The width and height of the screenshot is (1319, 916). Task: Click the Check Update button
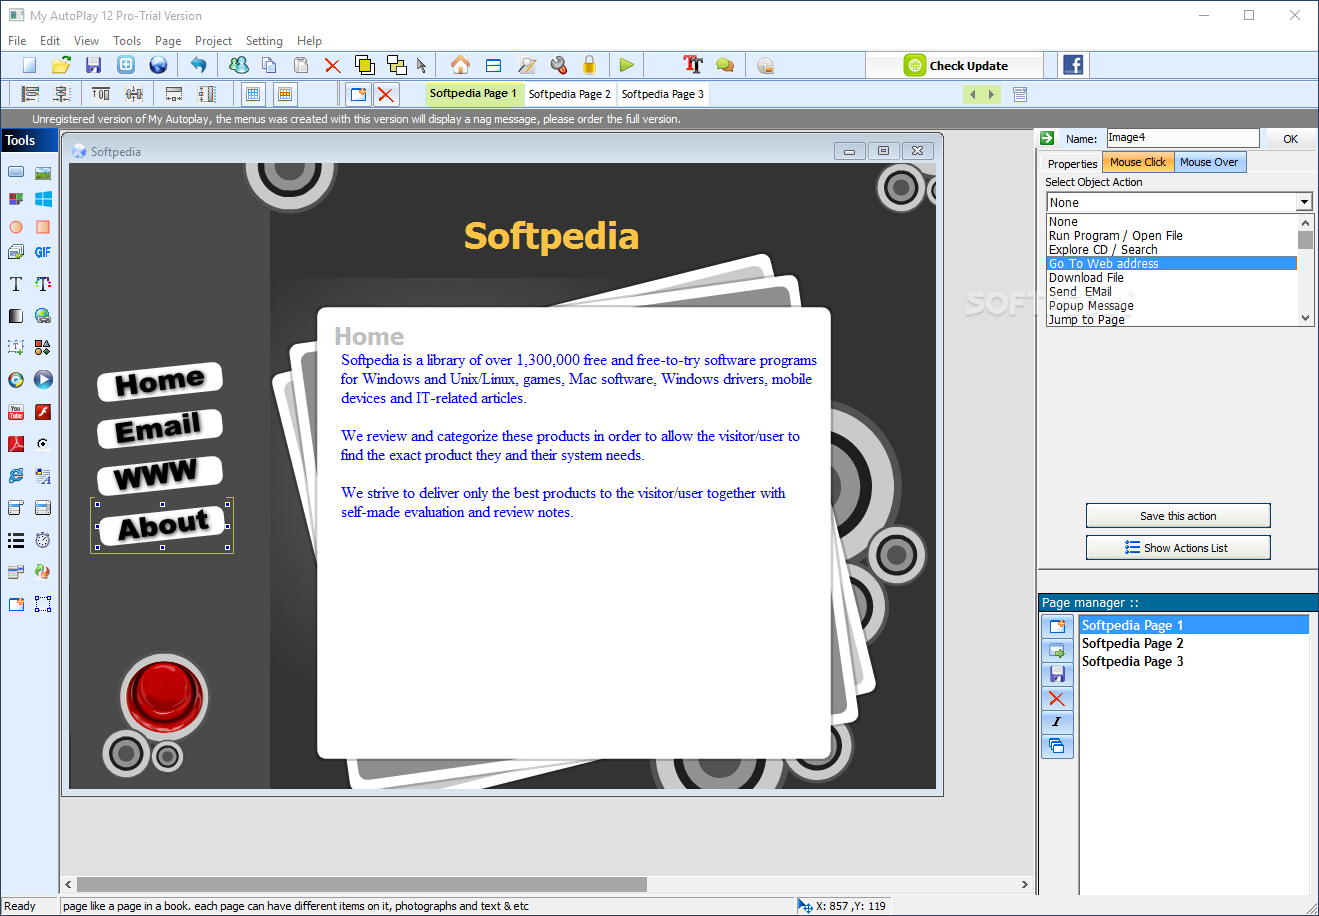tap(956, 65)
